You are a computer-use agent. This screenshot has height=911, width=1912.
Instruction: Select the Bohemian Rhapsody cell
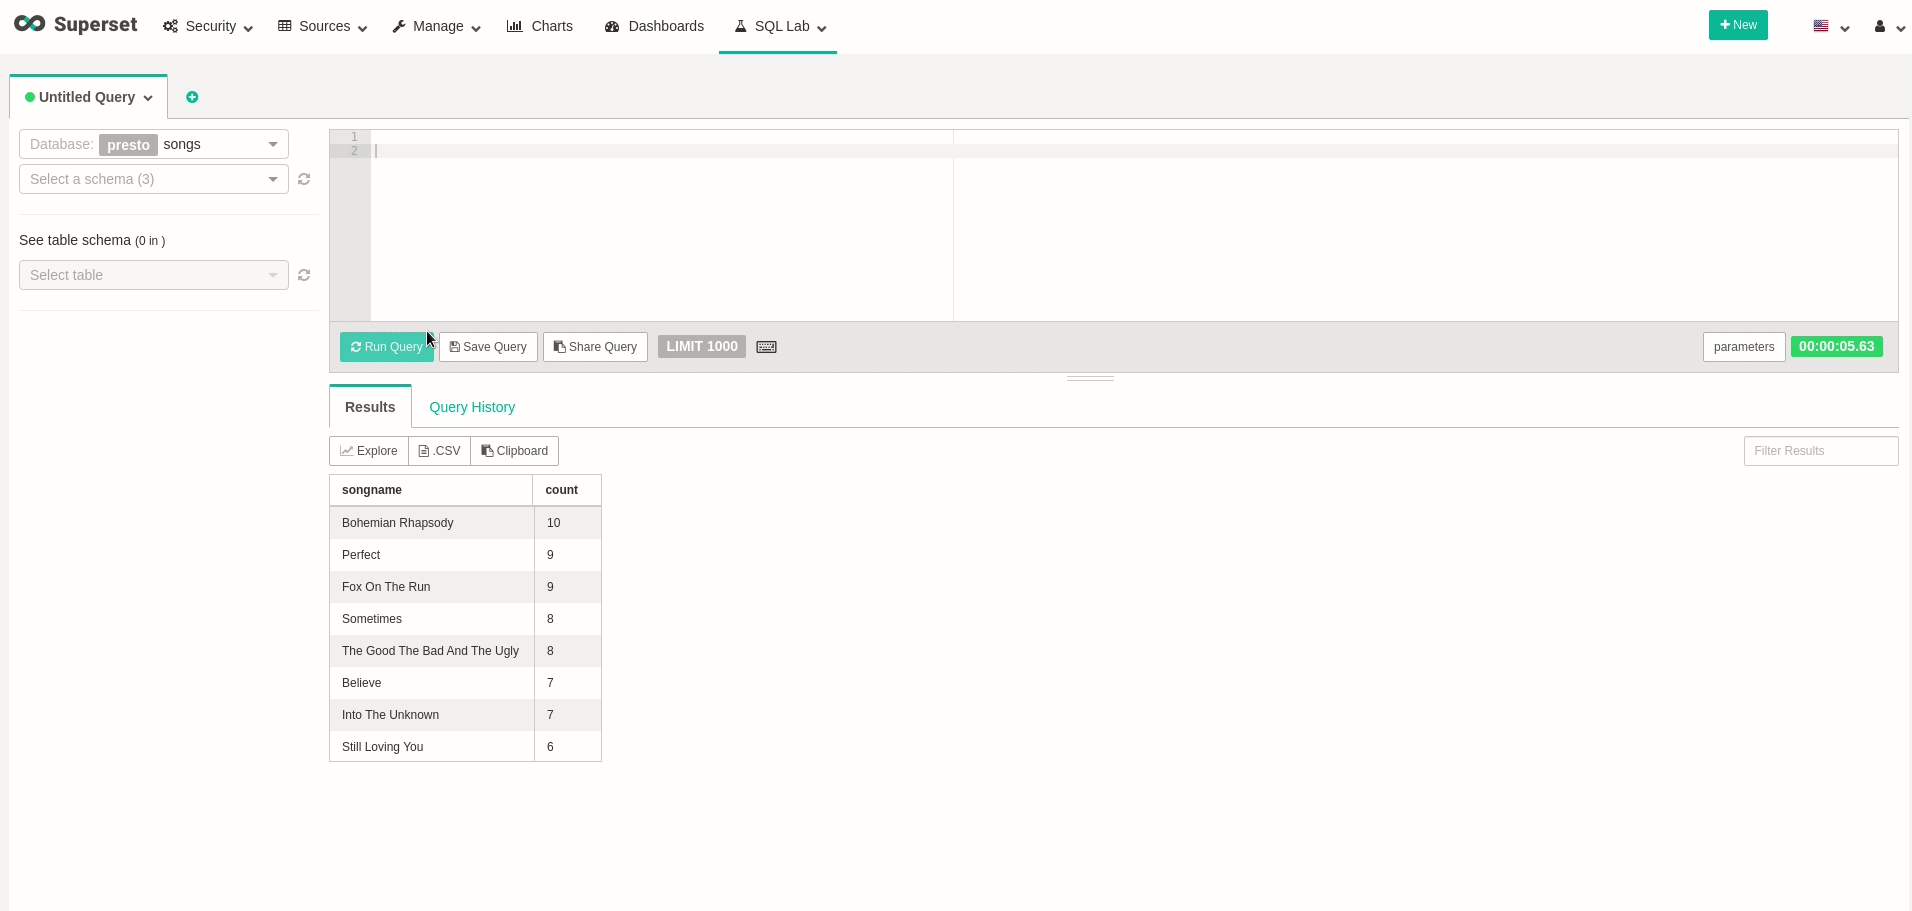[x=432, y=523]
